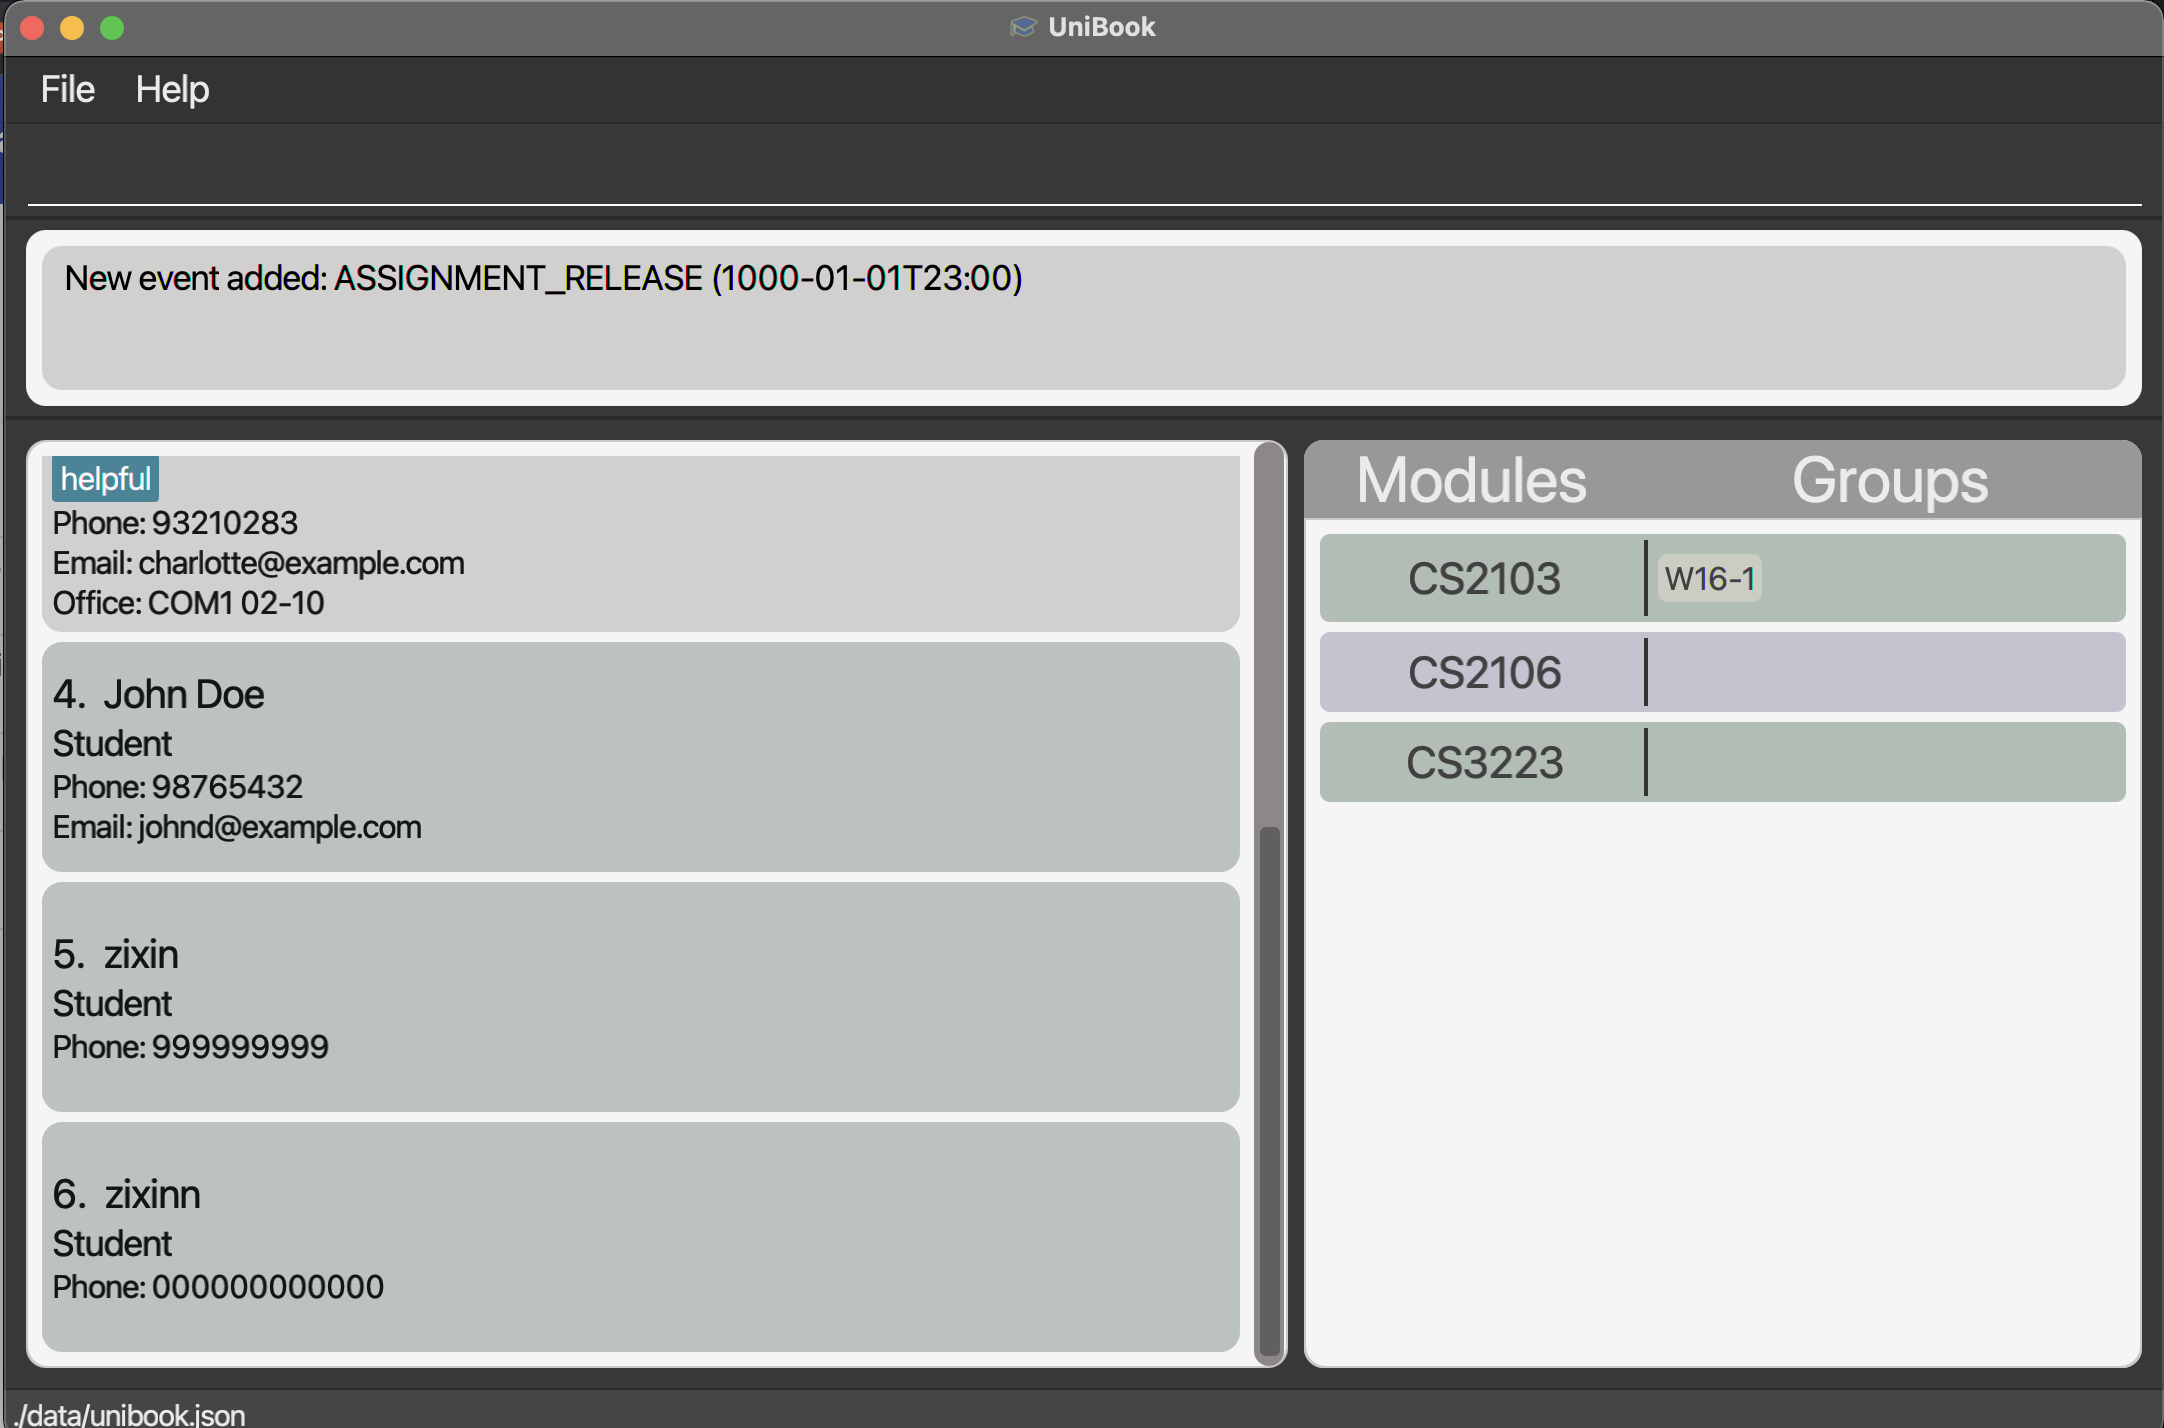This screenshot has width=2164, height=1428.
Task: Click the UniBook graduation cap icon
Action: pos(1023,27)
